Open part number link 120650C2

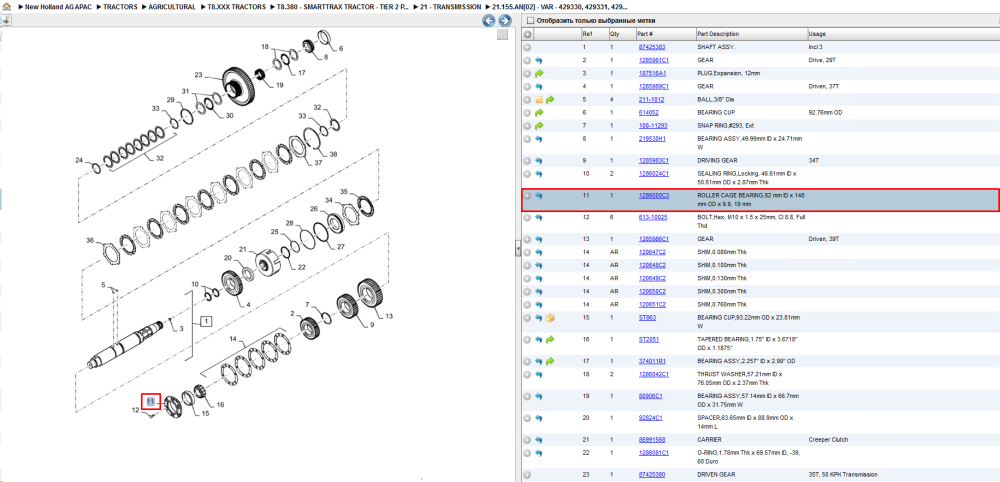[651, 291]
